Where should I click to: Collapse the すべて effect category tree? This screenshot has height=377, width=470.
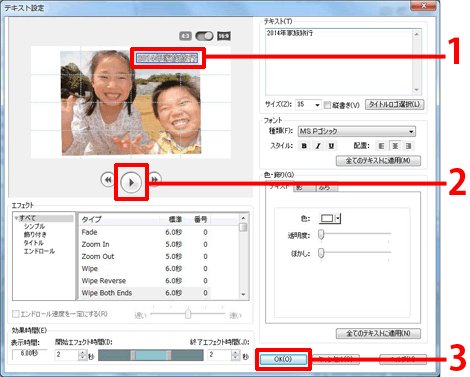pyautogui.click(x=16, y=218)
